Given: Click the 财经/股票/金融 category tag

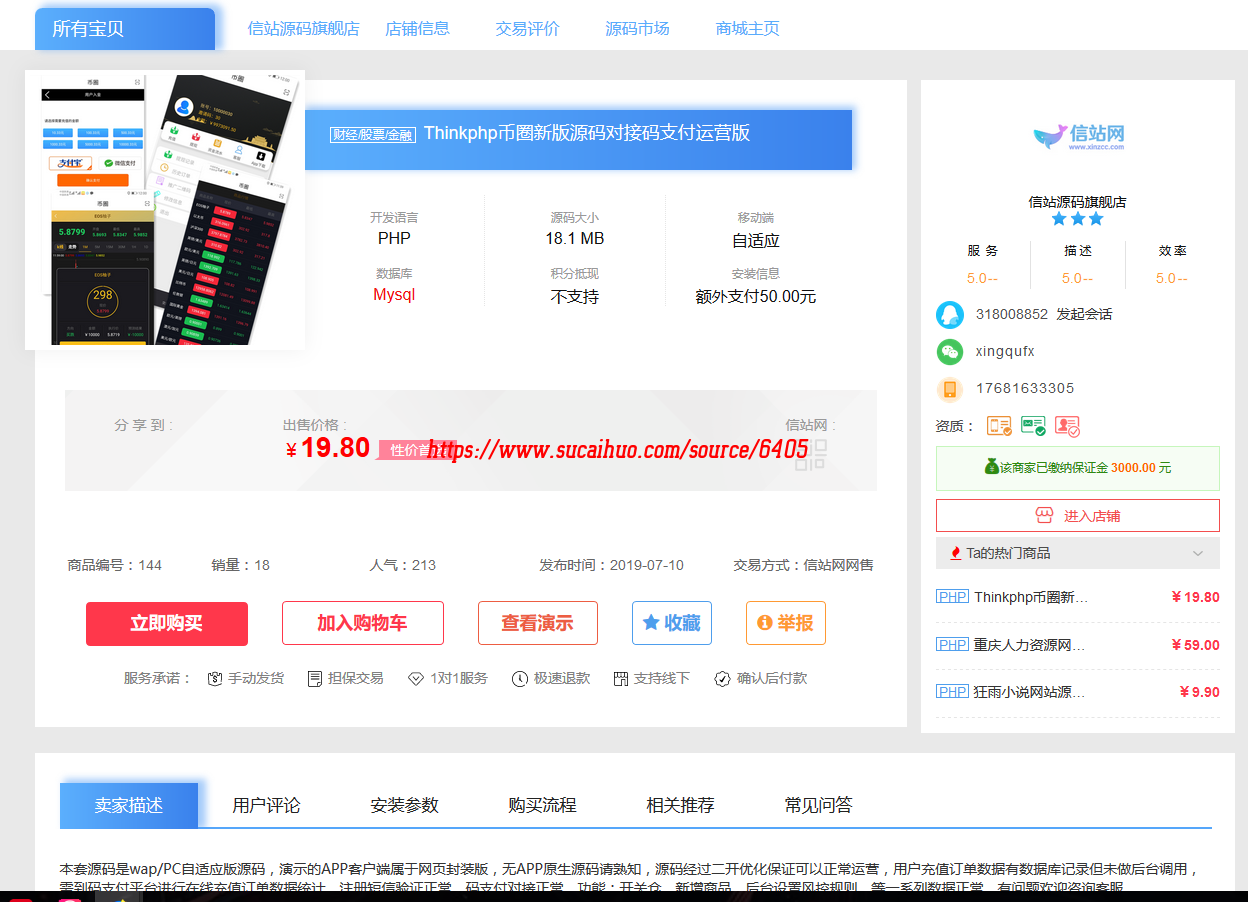Looking at the screenshot, I should [x=372, y=135].
